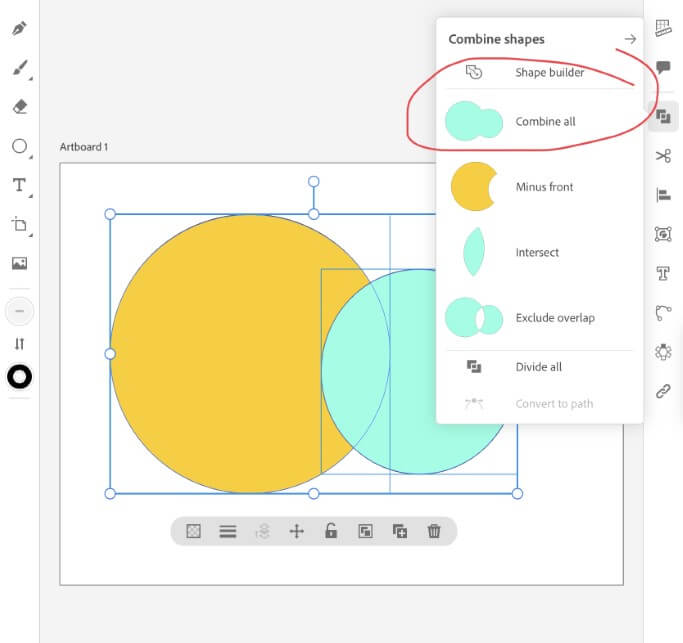Open the Path panel icon
The image size is (683, 643).
point(663,312)
